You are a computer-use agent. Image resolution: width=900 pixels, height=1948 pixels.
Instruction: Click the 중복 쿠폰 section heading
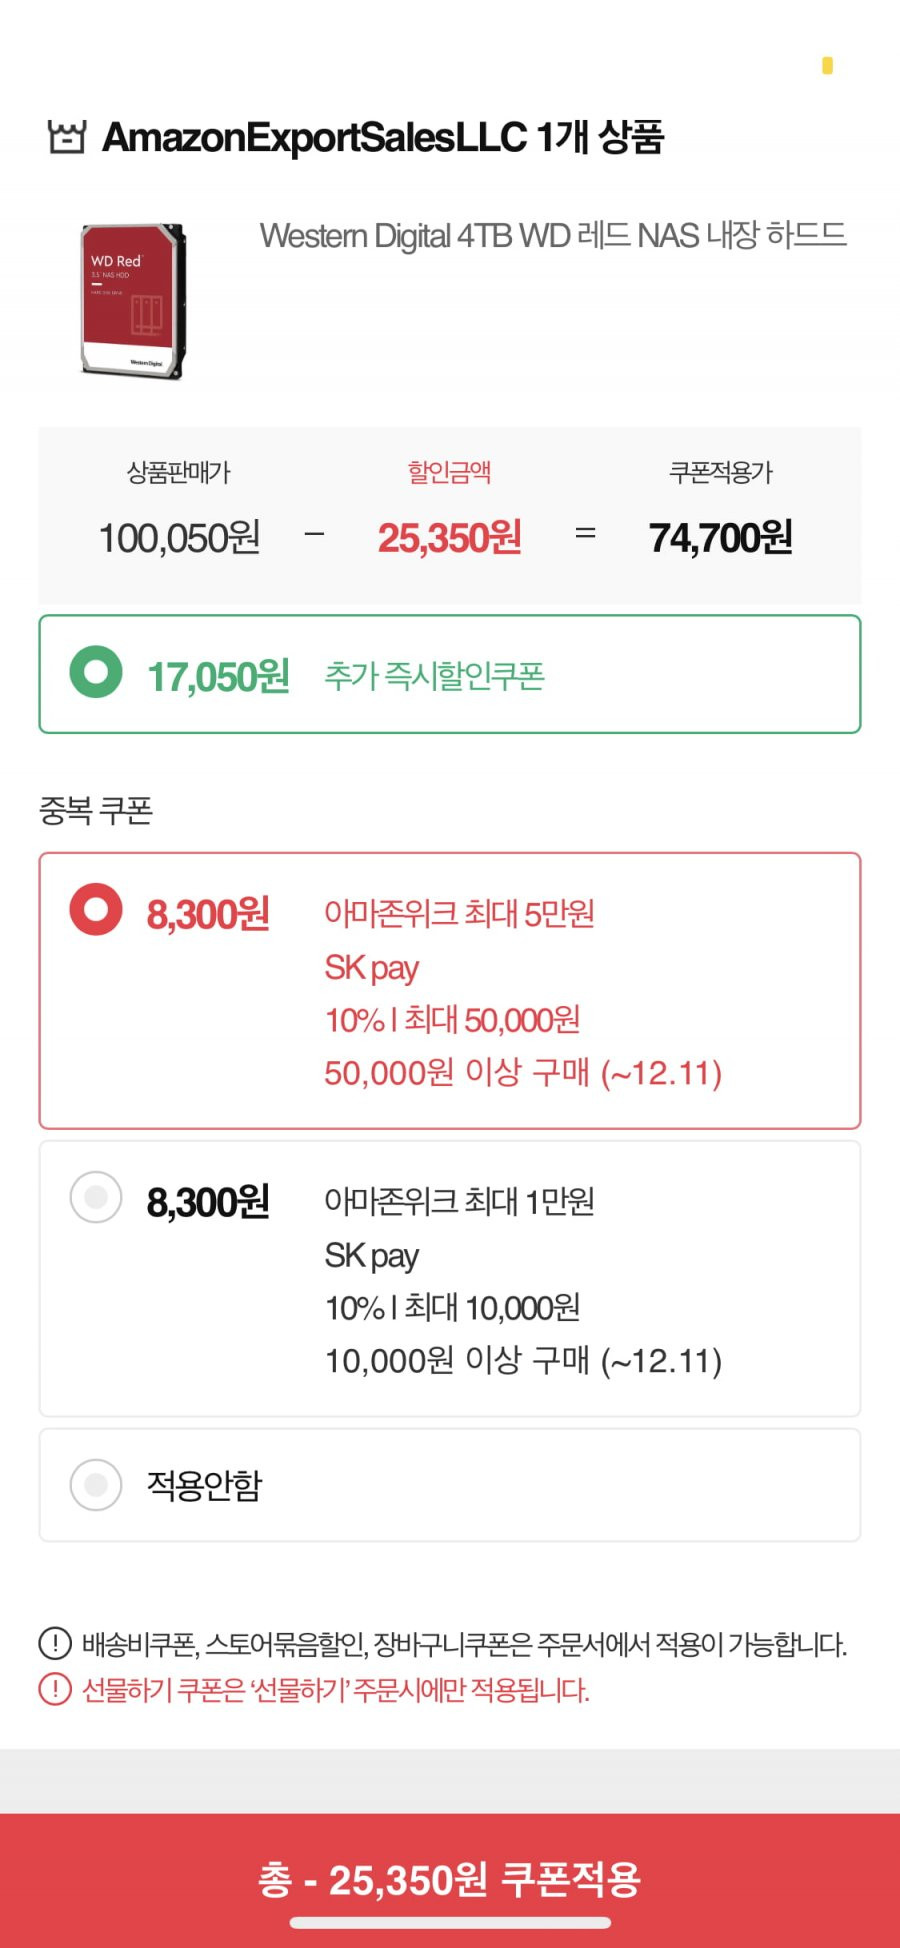tap(95, 810)
